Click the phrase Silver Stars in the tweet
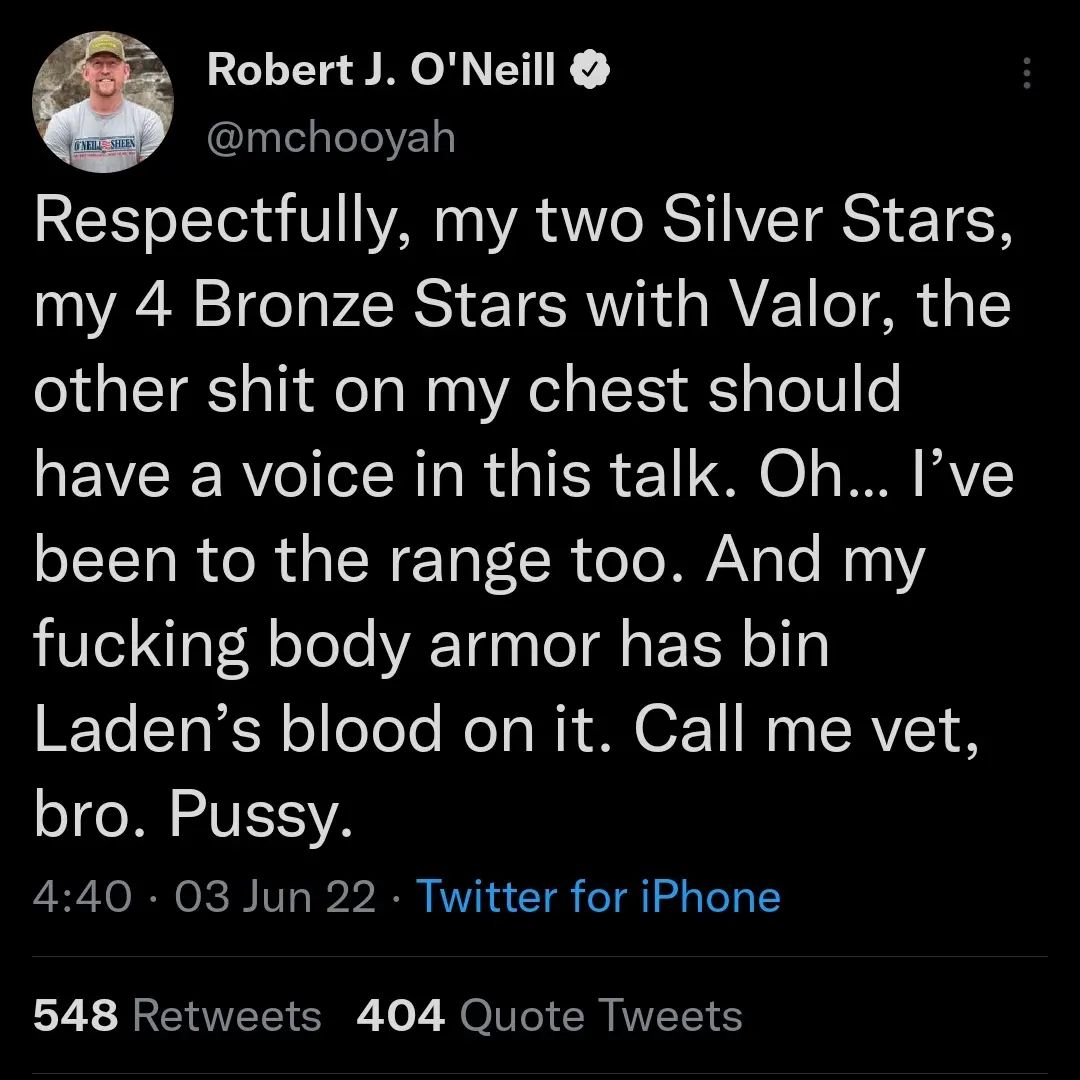Image resolution: width=1080 pixels, height=1080 pixels. (x=837, y=222)
